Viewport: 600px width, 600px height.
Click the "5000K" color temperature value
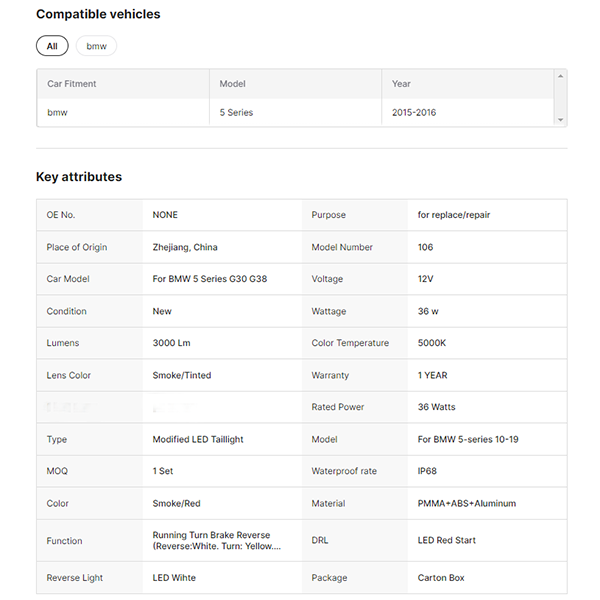pos(433,343)
